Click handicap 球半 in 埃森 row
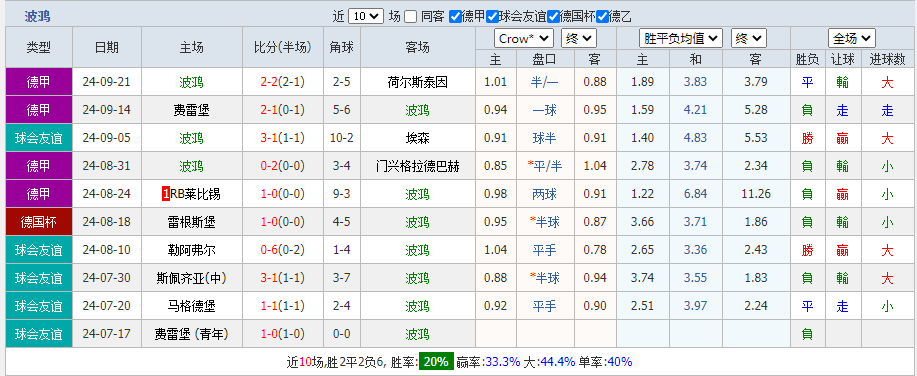 coord(544,138)
